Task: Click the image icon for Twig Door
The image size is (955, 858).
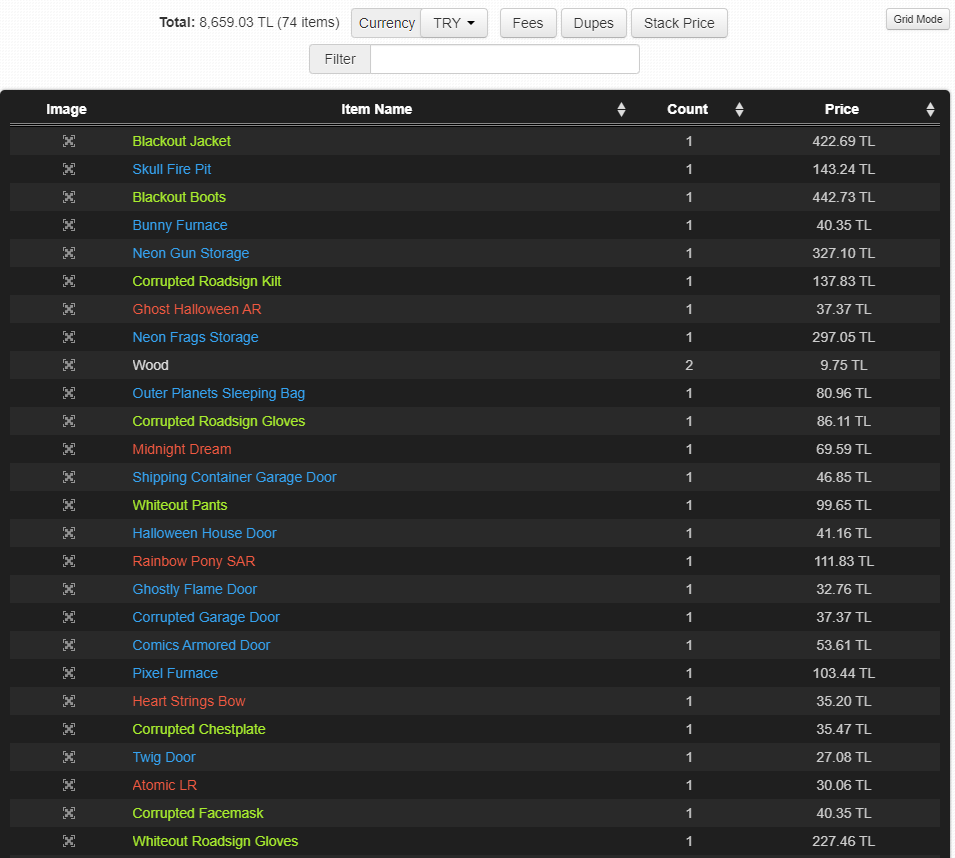Action: click(69, 758)
